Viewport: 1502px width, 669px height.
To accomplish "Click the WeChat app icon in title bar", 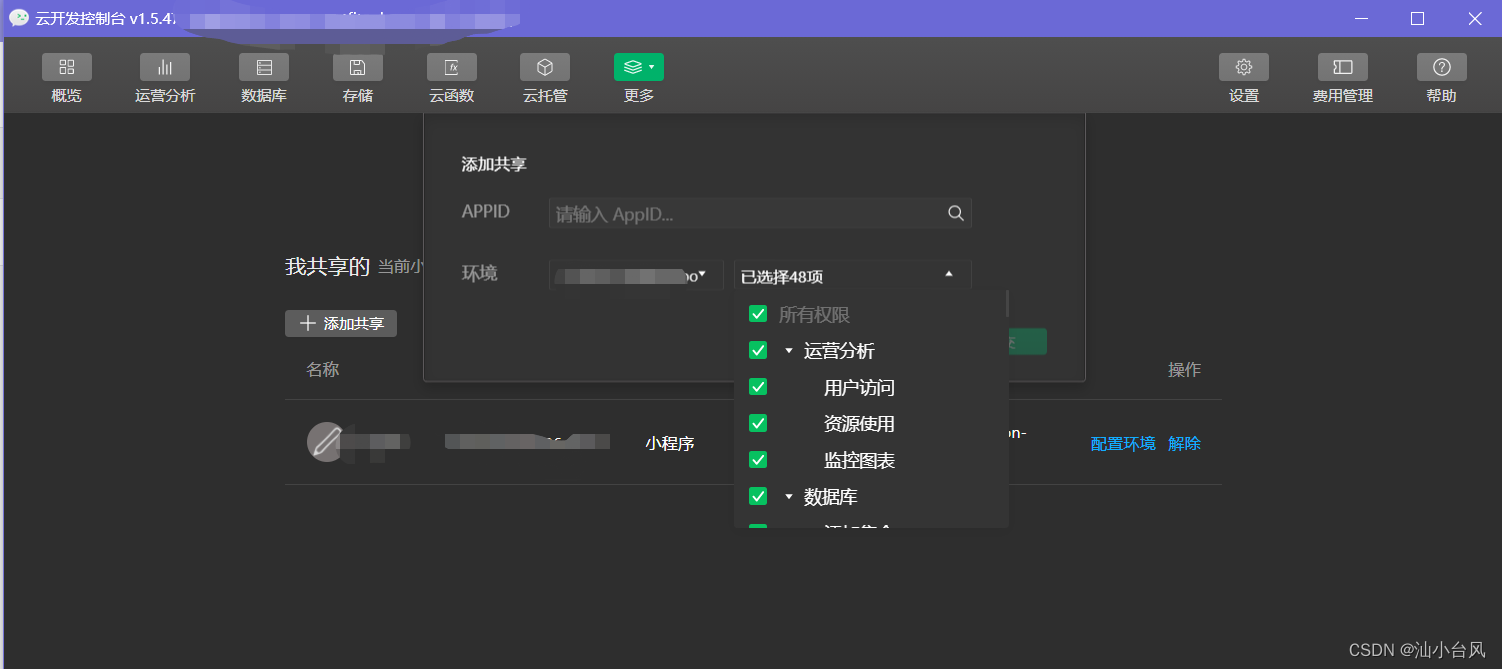I will tap(19, 18).
